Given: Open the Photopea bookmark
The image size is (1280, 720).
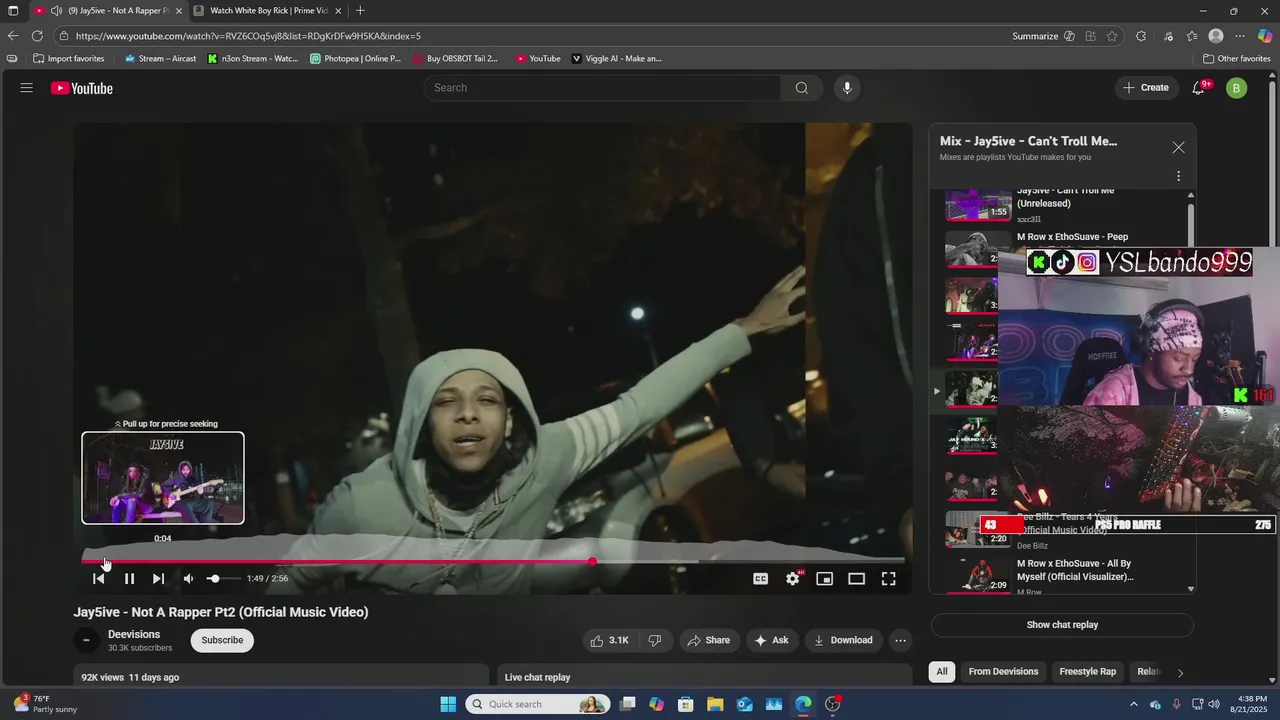Looking at the screenshot, I should [355, 58].
